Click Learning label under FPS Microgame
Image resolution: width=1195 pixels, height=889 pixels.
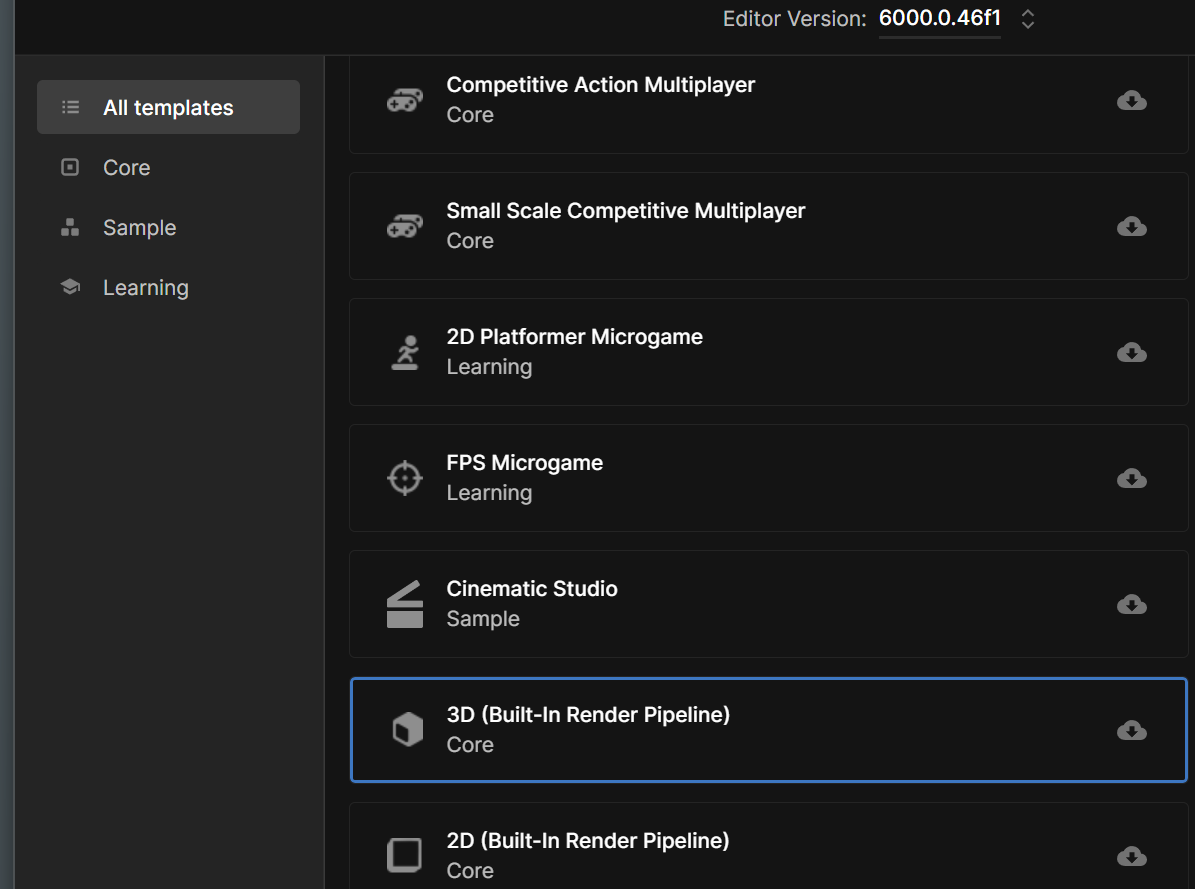[489, 493]
